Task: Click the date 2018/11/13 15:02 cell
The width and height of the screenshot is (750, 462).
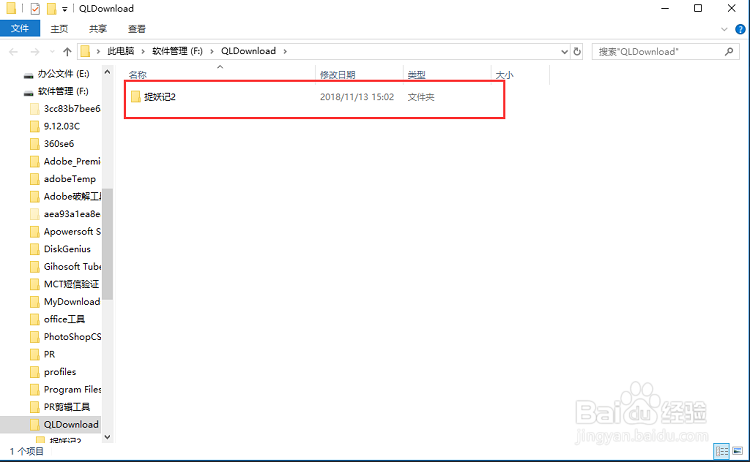Action: pos(357,97)
